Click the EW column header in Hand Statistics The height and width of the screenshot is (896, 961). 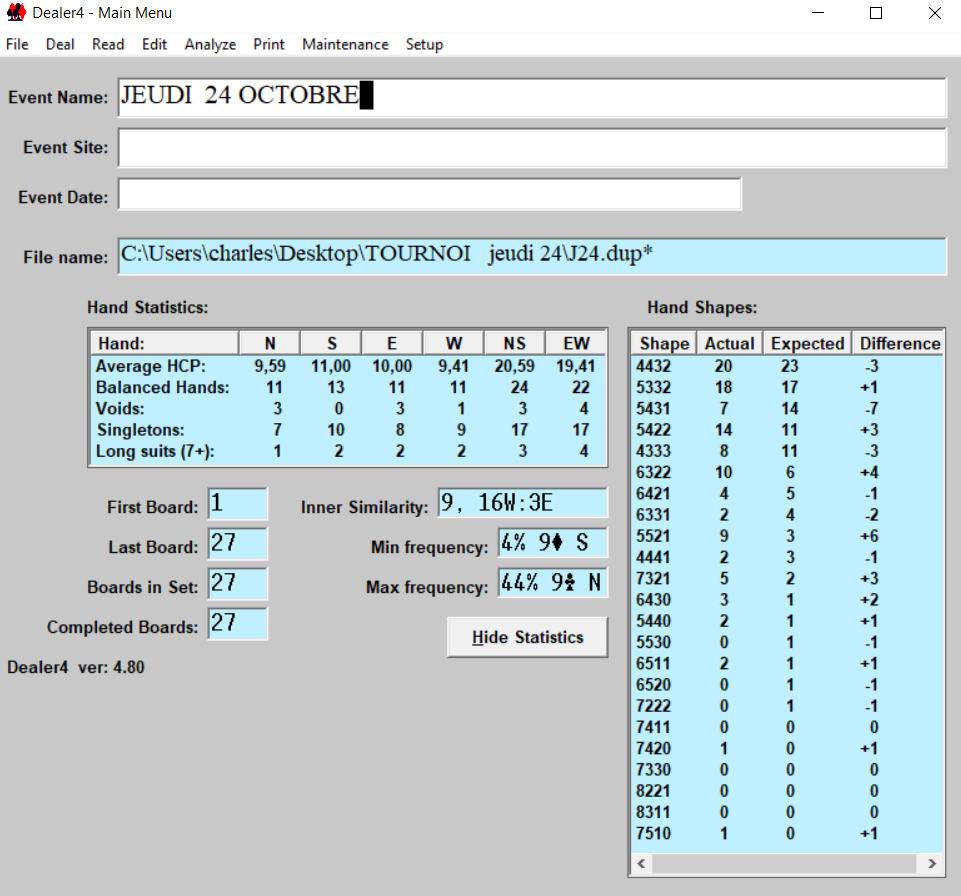point(576,343)
